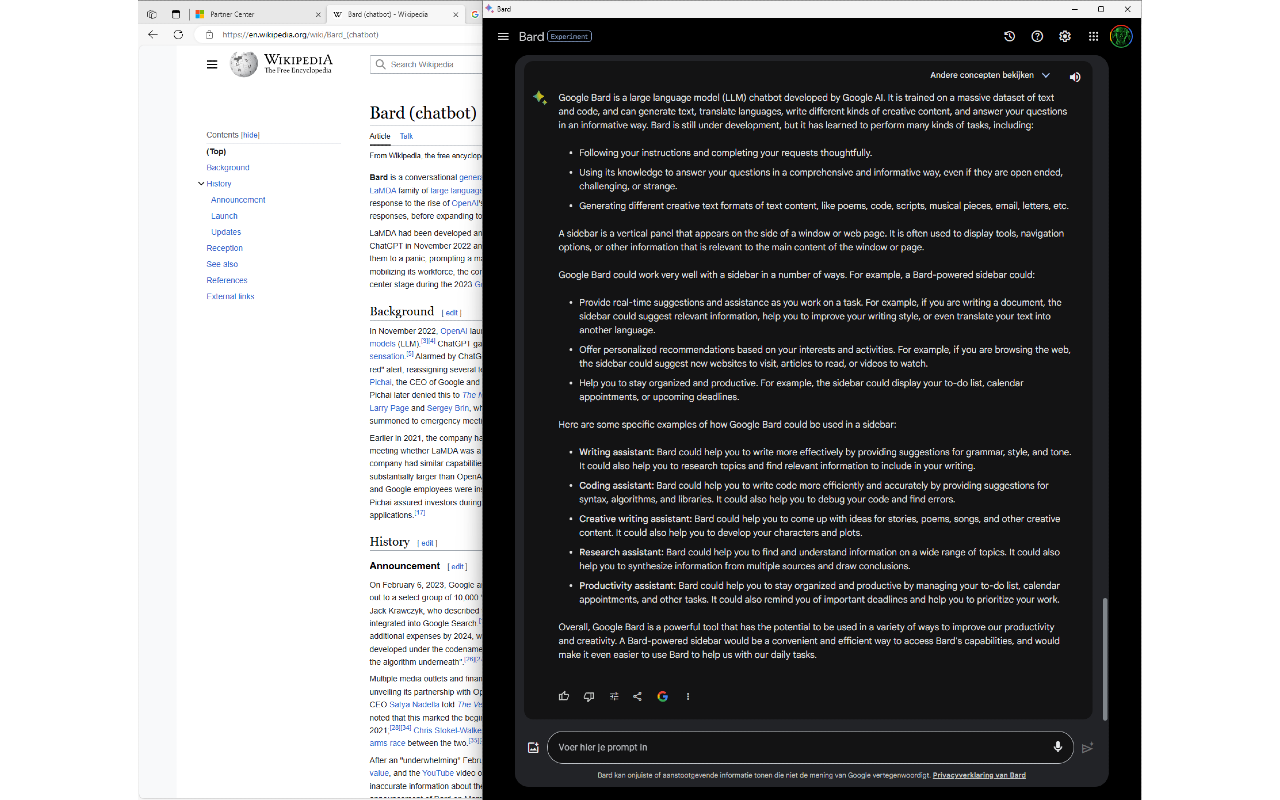1280x800 pixels.
Task: Expand 'Andere concepten bekijken' drafts
Action: [x=990, y=75]
